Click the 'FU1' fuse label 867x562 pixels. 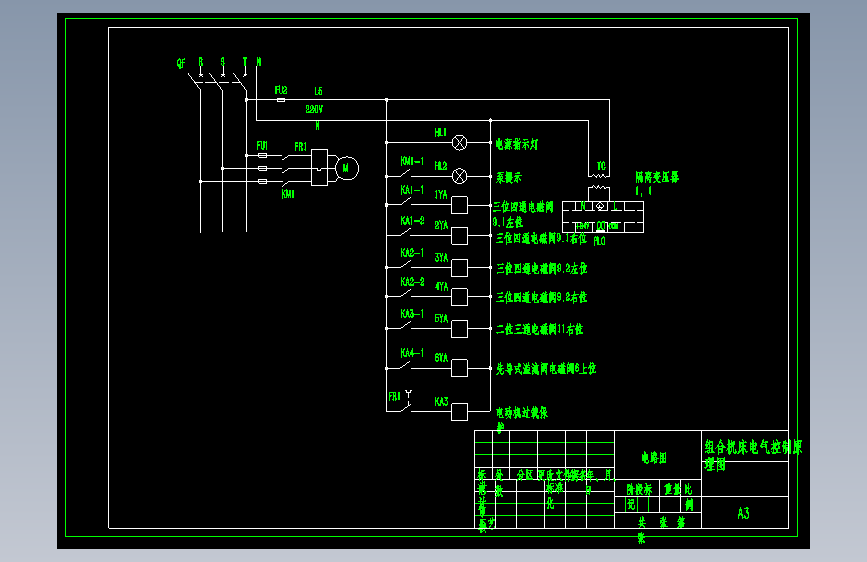262,146
